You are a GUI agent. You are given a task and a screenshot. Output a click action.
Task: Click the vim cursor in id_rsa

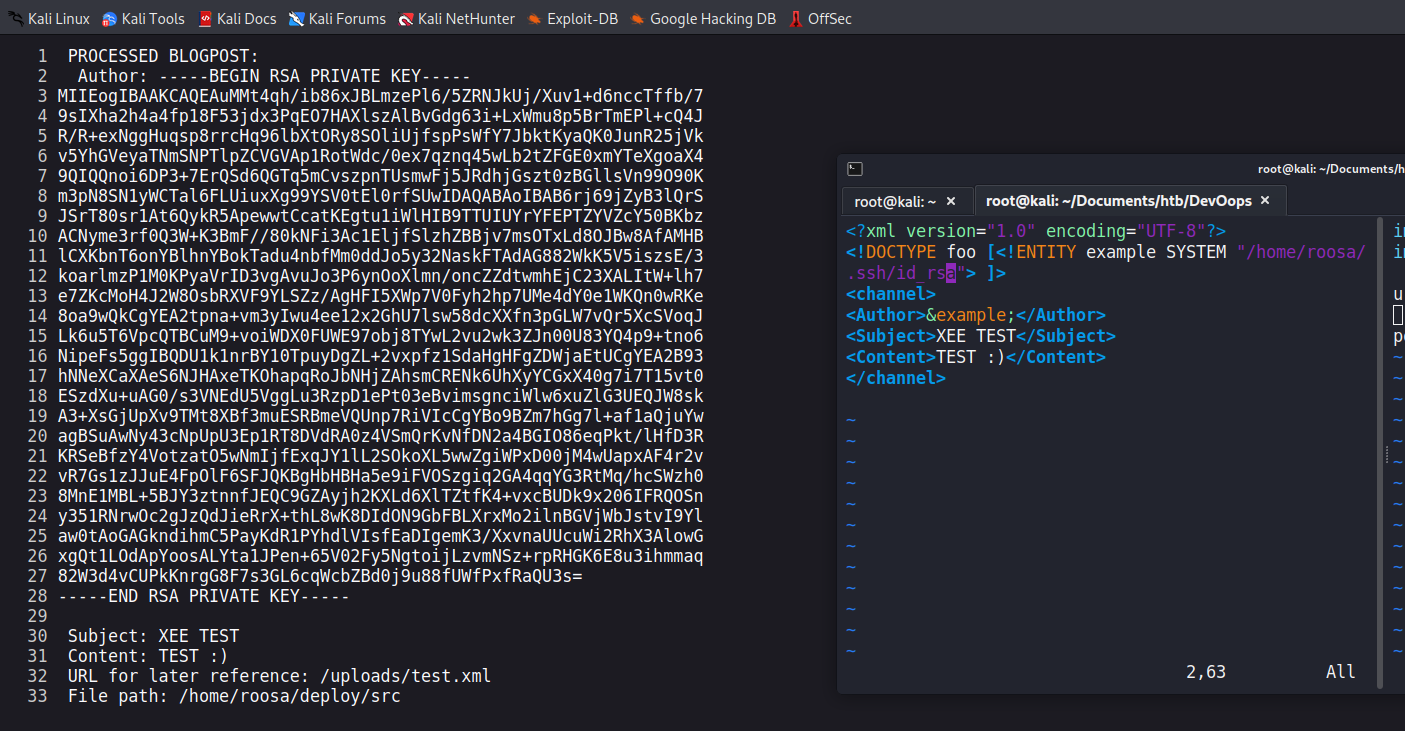(952, 273)
